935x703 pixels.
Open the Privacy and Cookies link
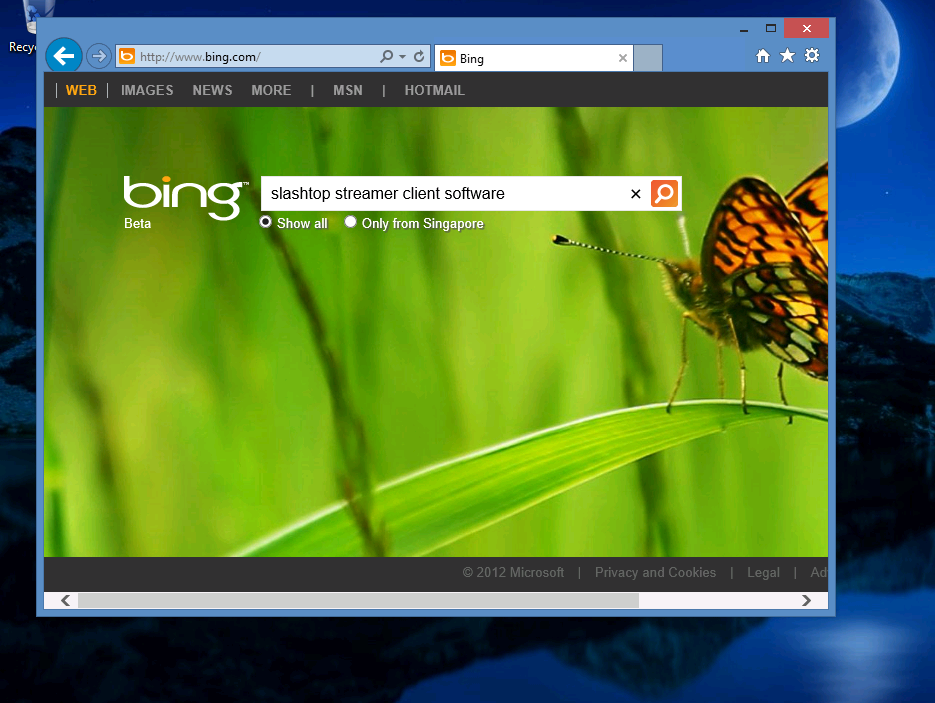tap(655, 573)
